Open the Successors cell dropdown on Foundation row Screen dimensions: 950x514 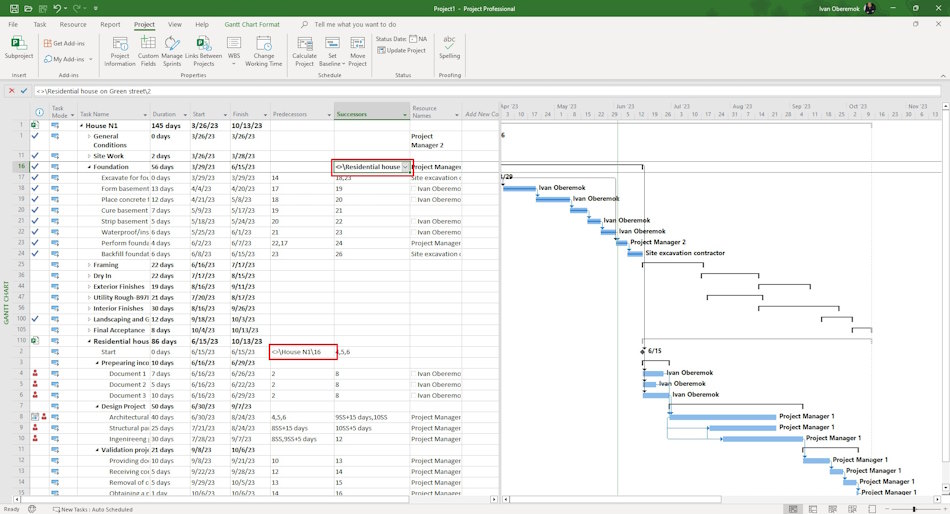[x=405, y=167]
